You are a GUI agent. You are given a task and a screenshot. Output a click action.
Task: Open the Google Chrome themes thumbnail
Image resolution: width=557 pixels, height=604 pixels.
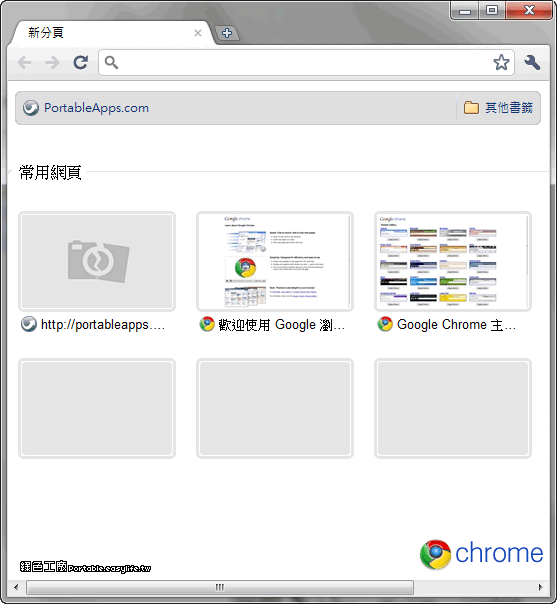coord(453,262)
